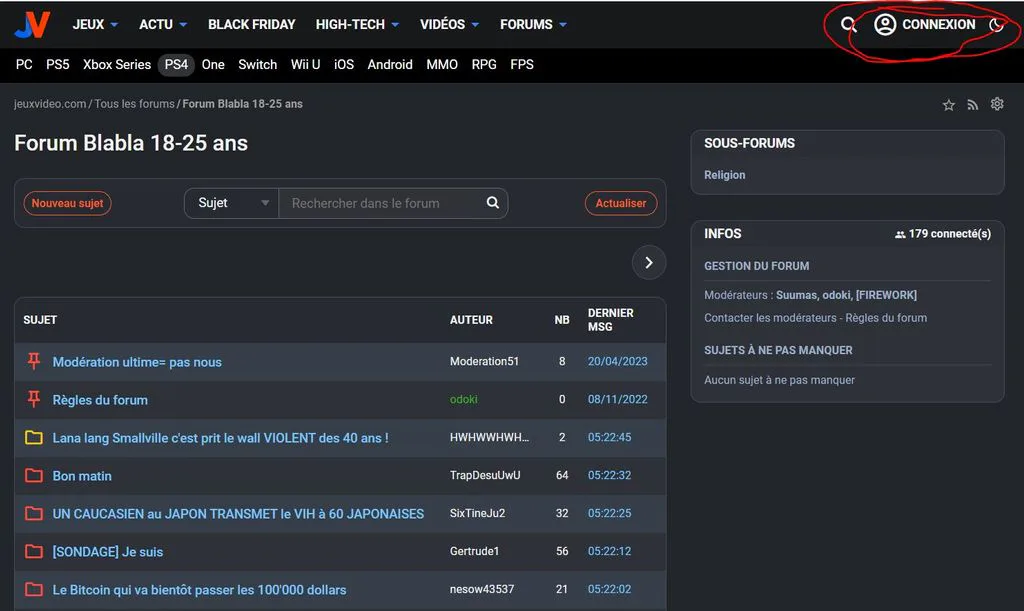Open the BLACK FRIDAY menu item

(251, 25)
